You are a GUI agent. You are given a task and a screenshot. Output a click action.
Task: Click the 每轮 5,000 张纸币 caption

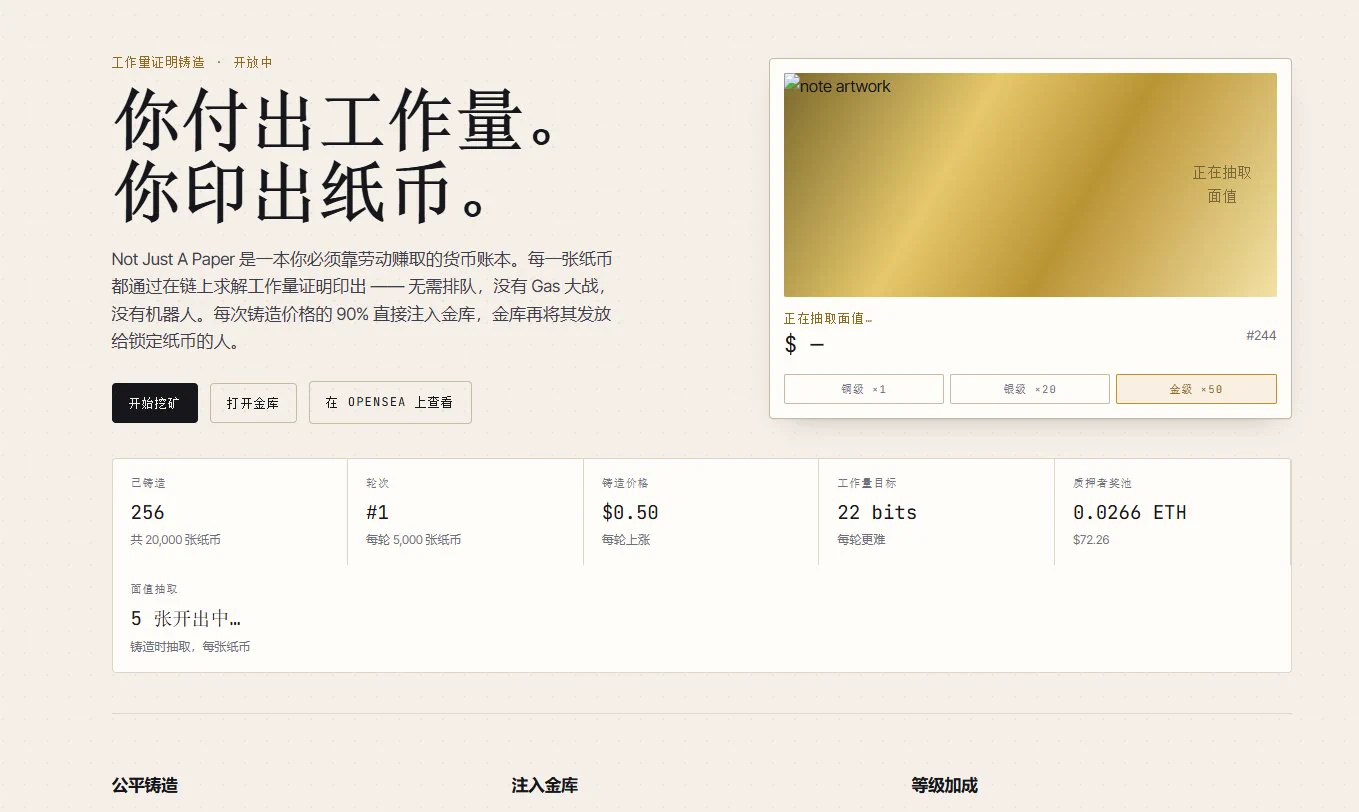tap(414, 540)
